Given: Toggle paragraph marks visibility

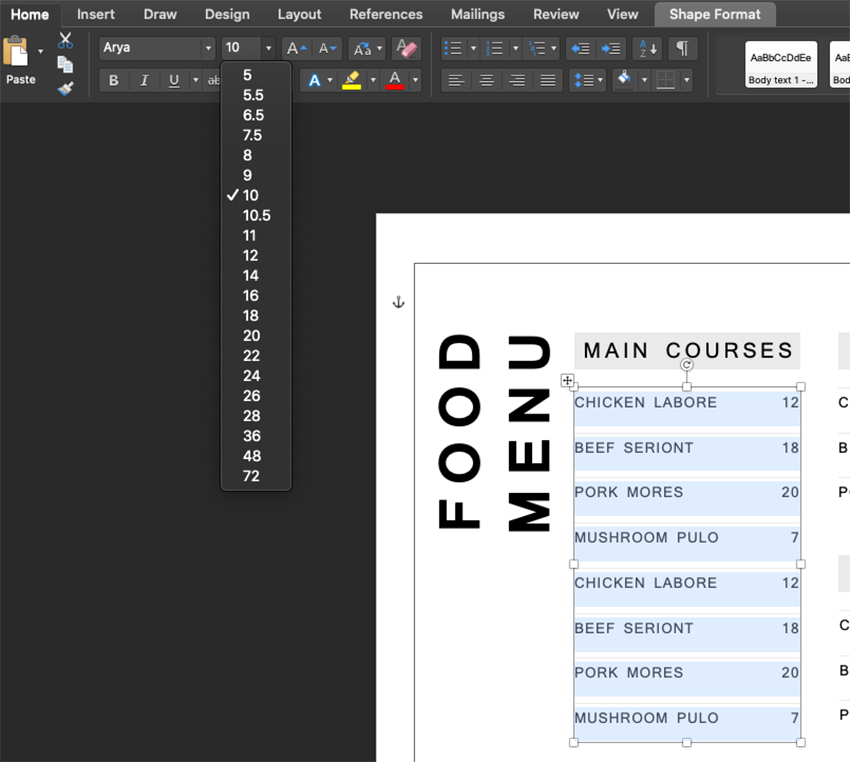Looking at the screenshot, I should [682, 48].
